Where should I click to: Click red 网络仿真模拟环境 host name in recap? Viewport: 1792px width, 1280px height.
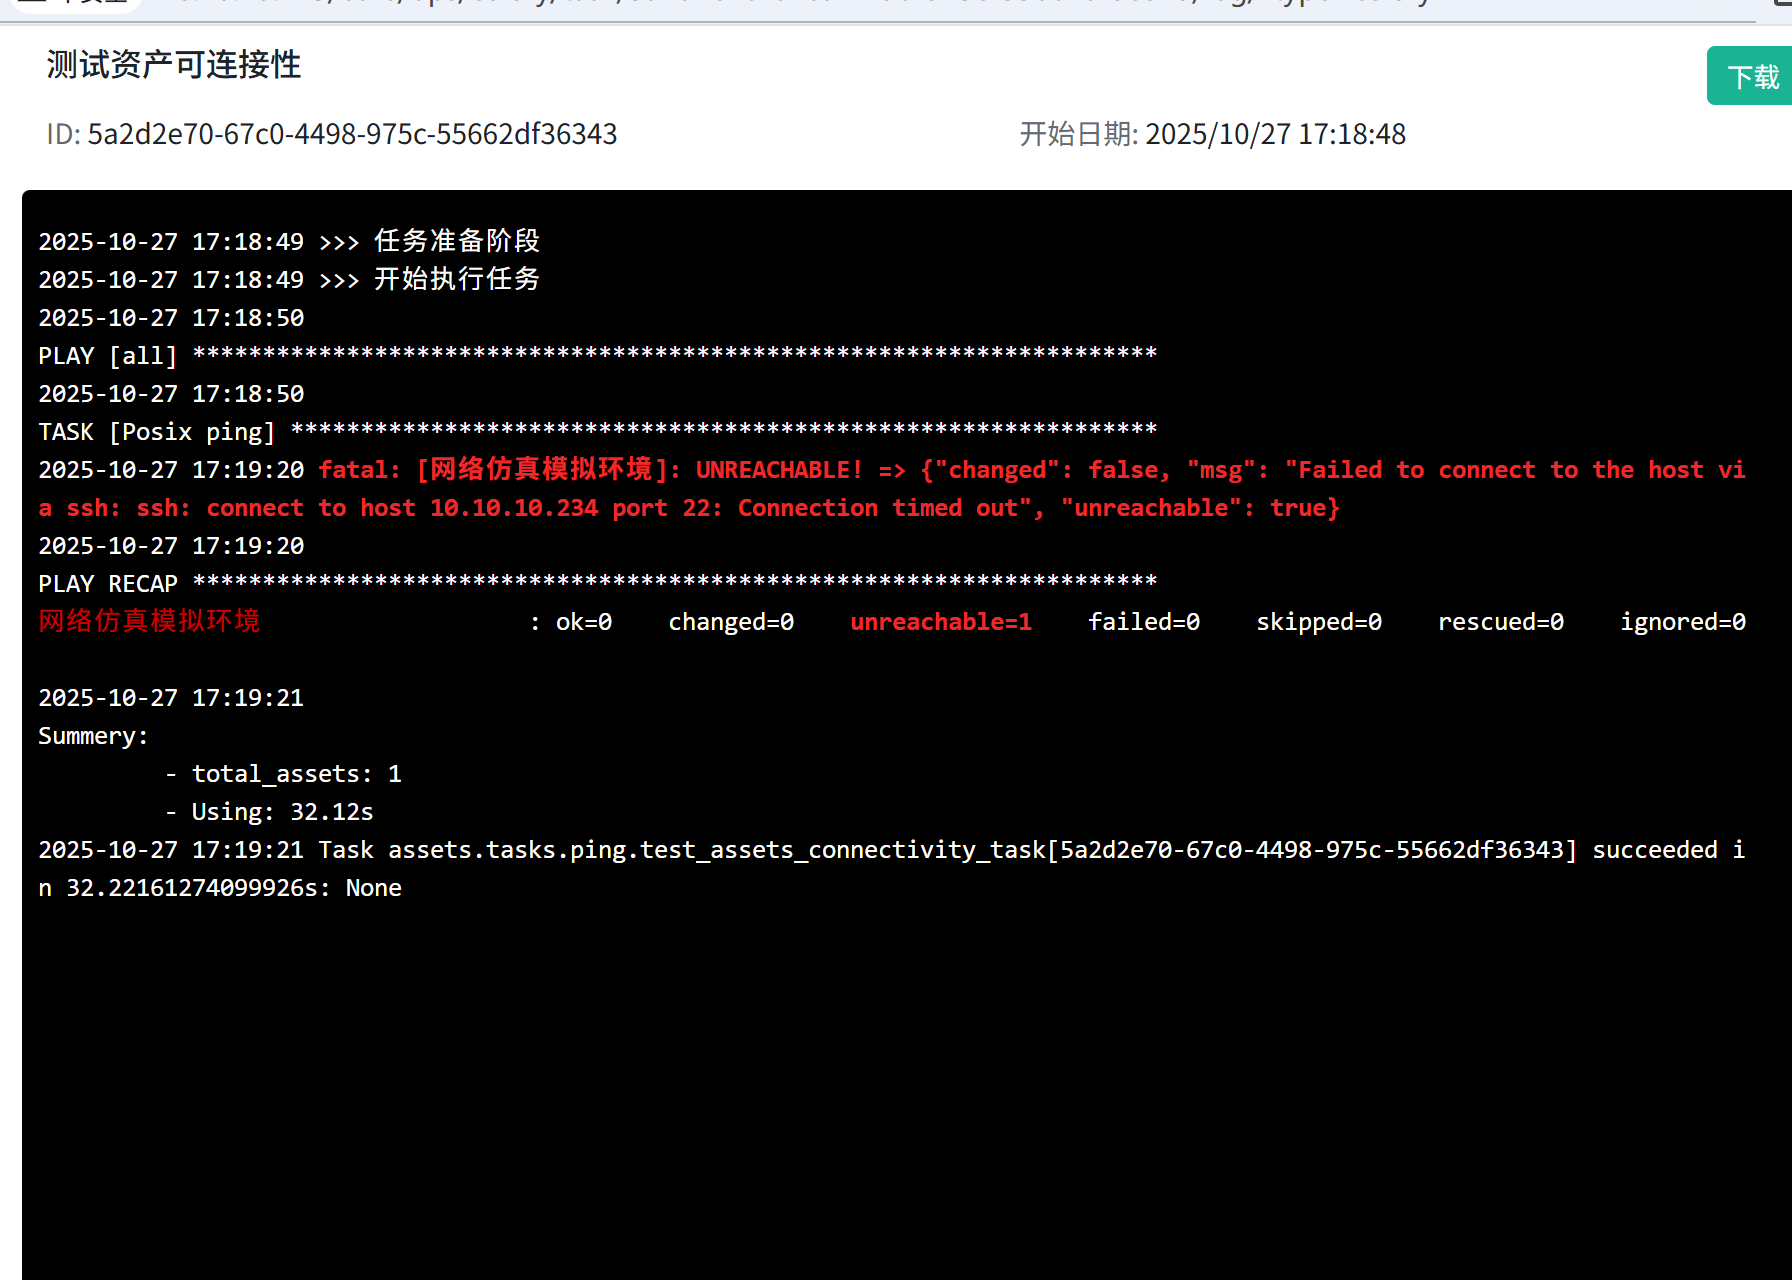click(x=149, y=622)
